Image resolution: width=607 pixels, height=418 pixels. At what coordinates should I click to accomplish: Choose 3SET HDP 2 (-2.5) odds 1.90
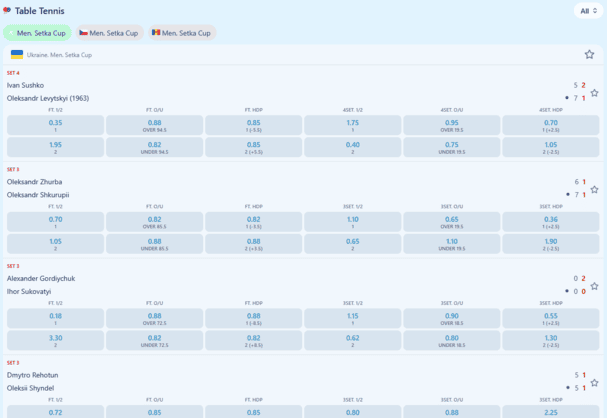[x=551, y=243]
